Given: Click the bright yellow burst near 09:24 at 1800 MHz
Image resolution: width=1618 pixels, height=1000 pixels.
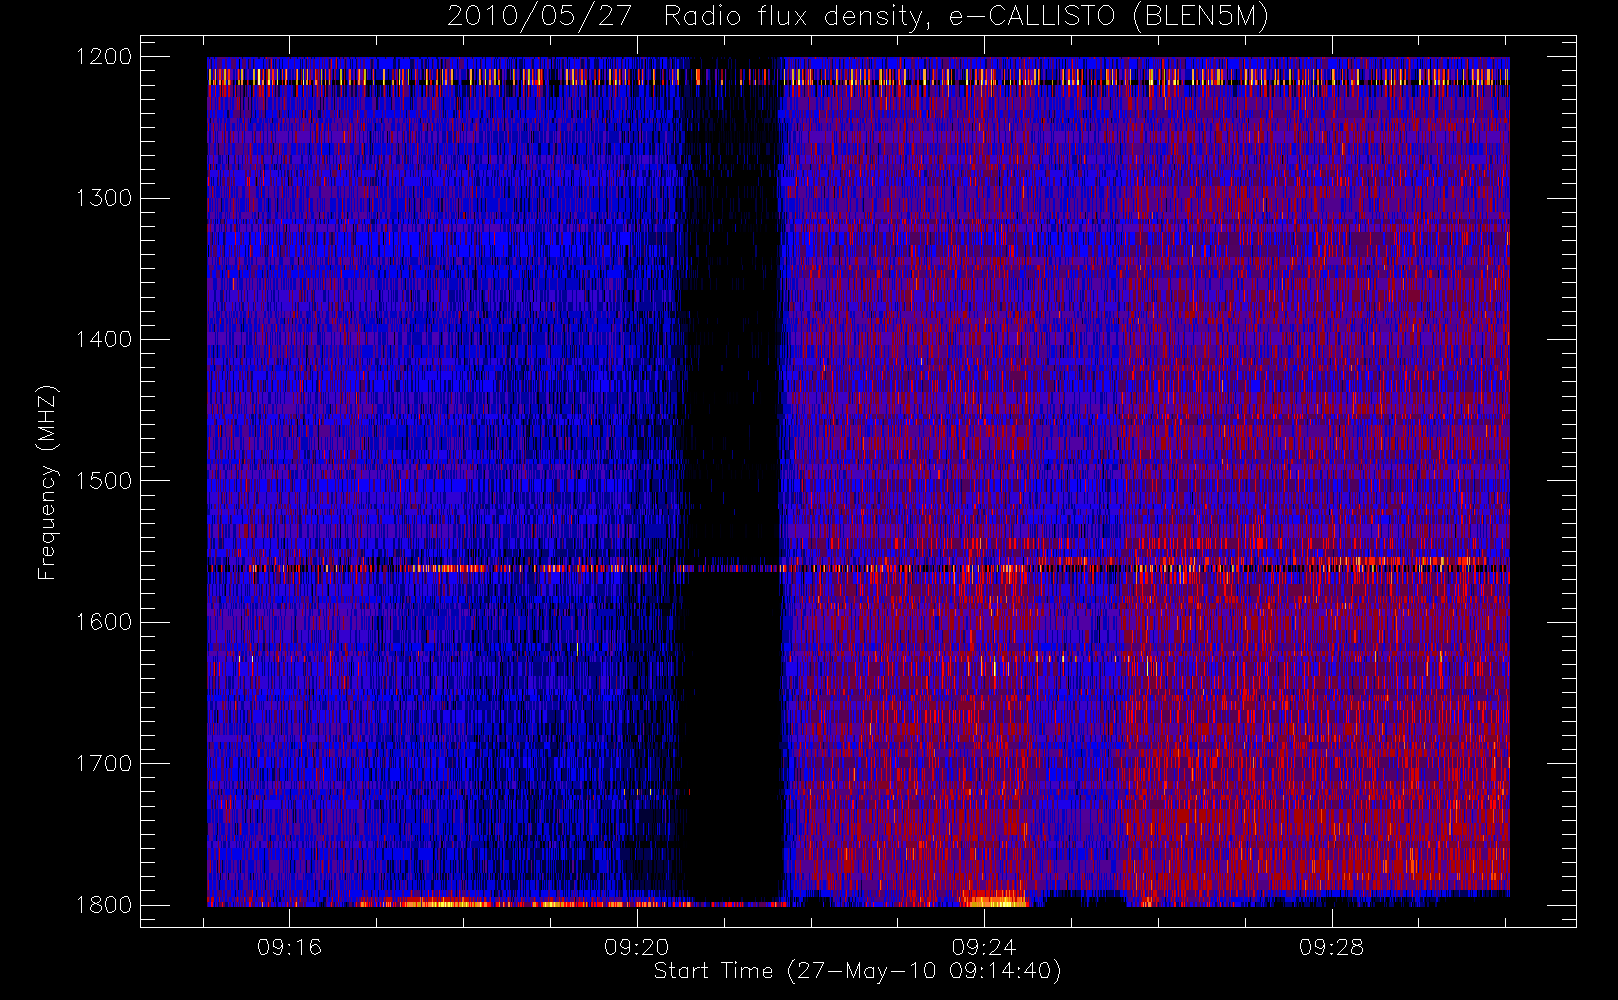Looking at the screenshot, I should [x=998, y=900].
